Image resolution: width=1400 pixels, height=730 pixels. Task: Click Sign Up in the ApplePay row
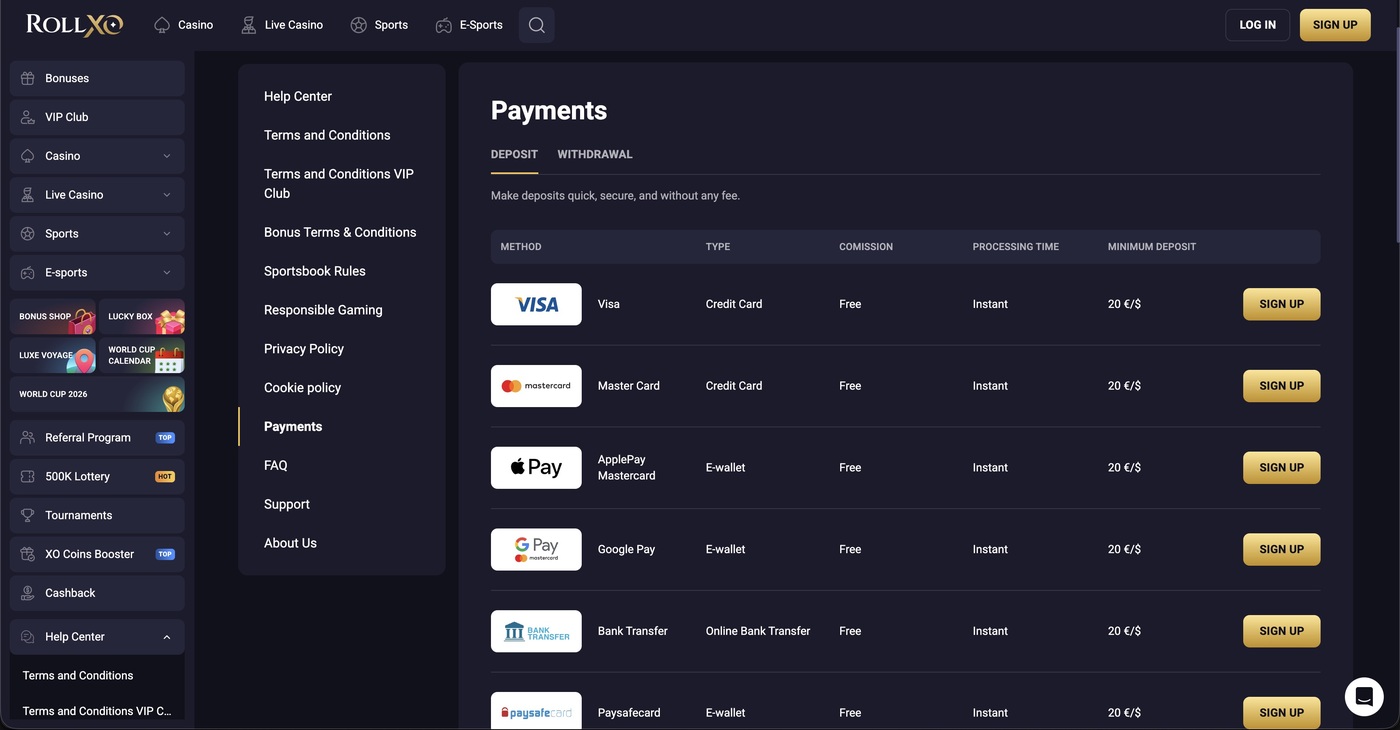(x=1281, y=468)
